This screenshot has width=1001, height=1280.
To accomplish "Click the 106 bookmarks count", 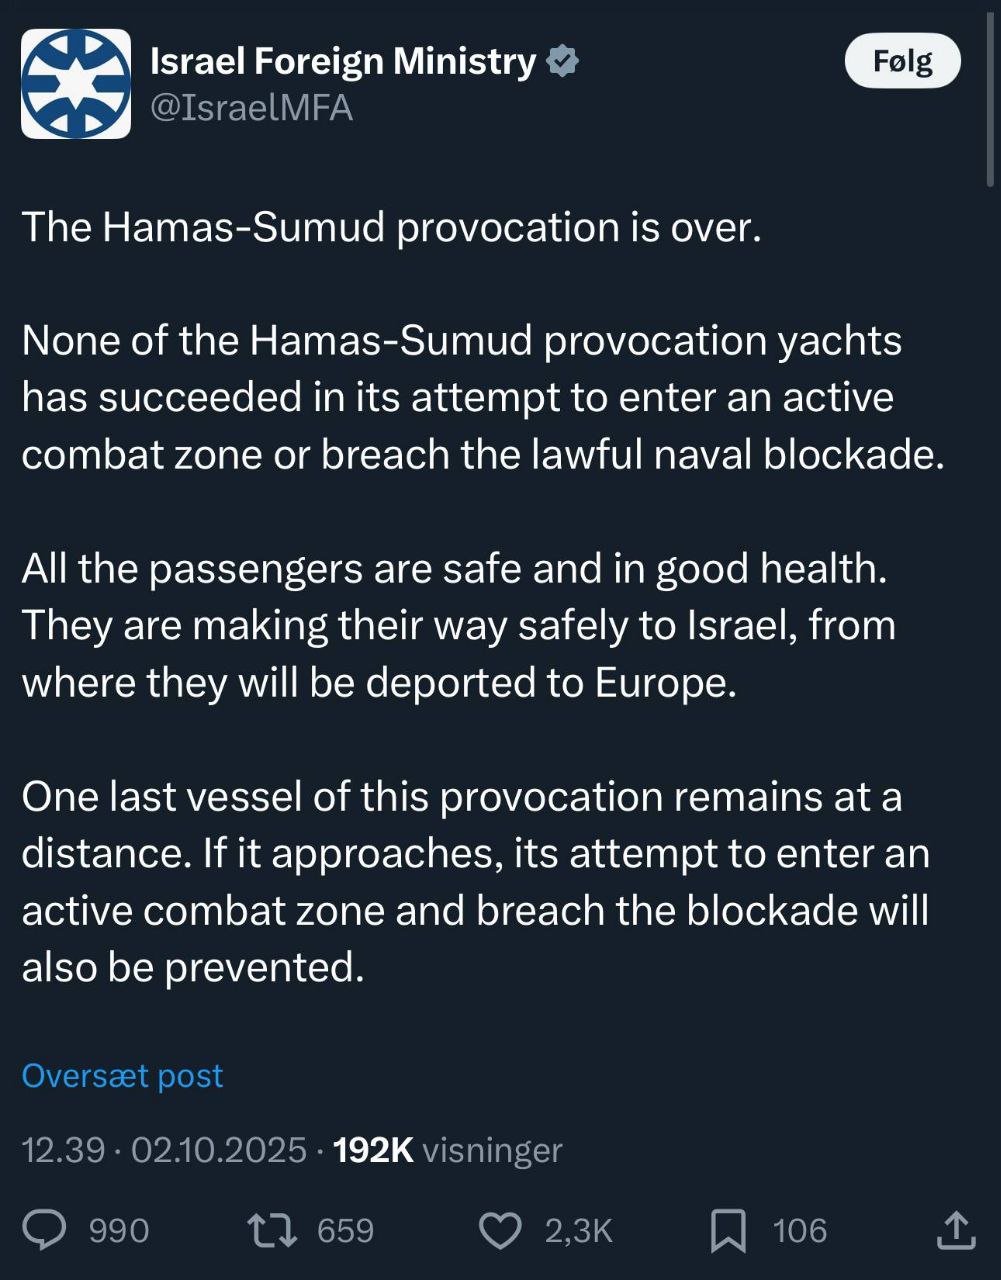I will [799, 1230].
